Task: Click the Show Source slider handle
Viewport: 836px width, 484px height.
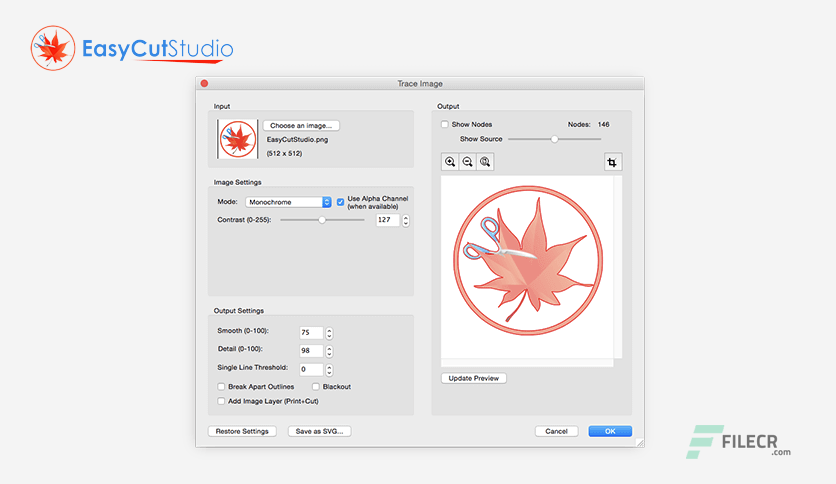Action: click(554, 139)
